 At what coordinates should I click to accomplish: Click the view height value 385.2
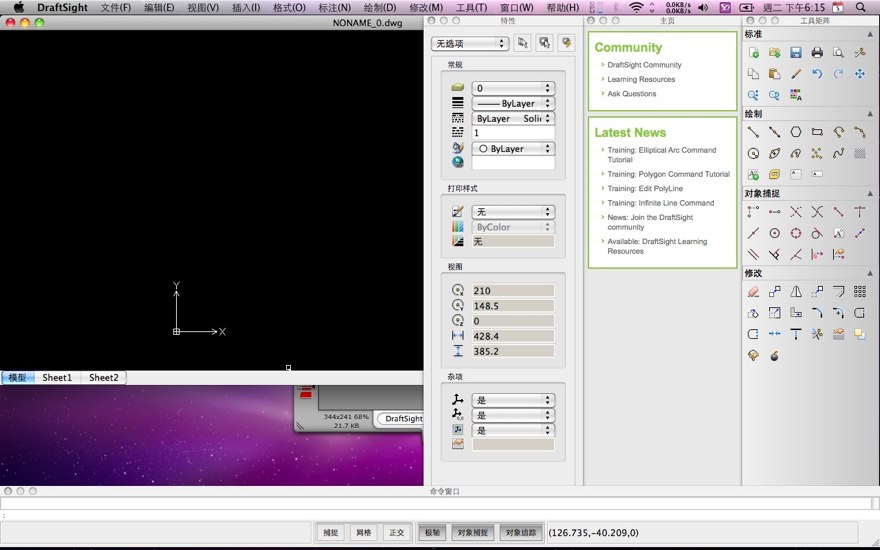[513, 351]
